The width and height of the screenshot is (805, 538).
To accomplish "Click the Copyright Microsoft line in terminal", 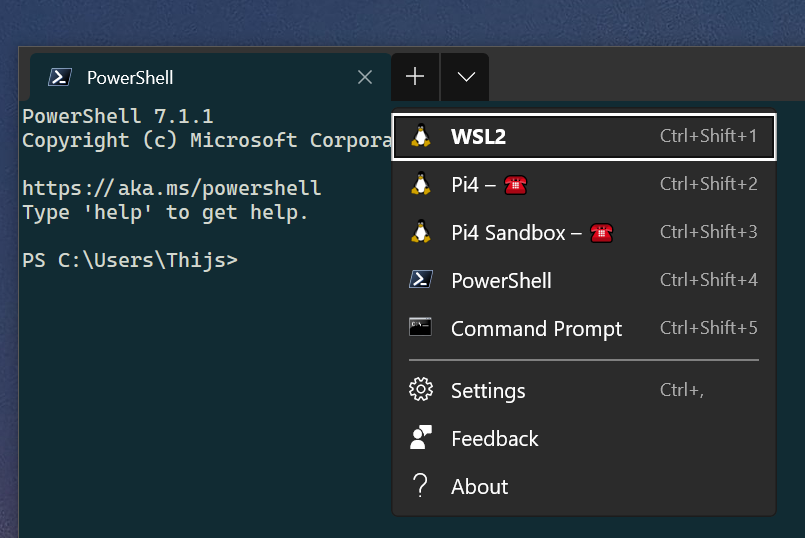I will pyautogui.click(x=207, y=141).
